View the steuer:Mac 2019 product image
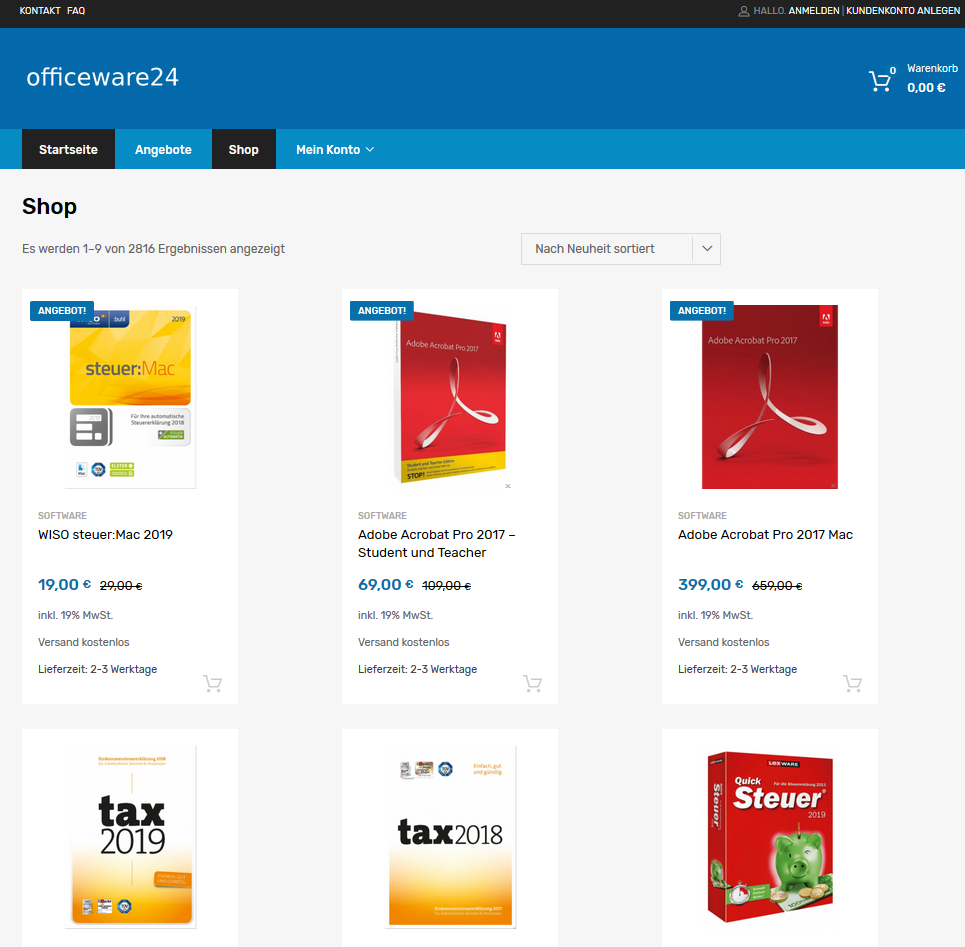Screen dimensions: 965x947 point(130,397)
